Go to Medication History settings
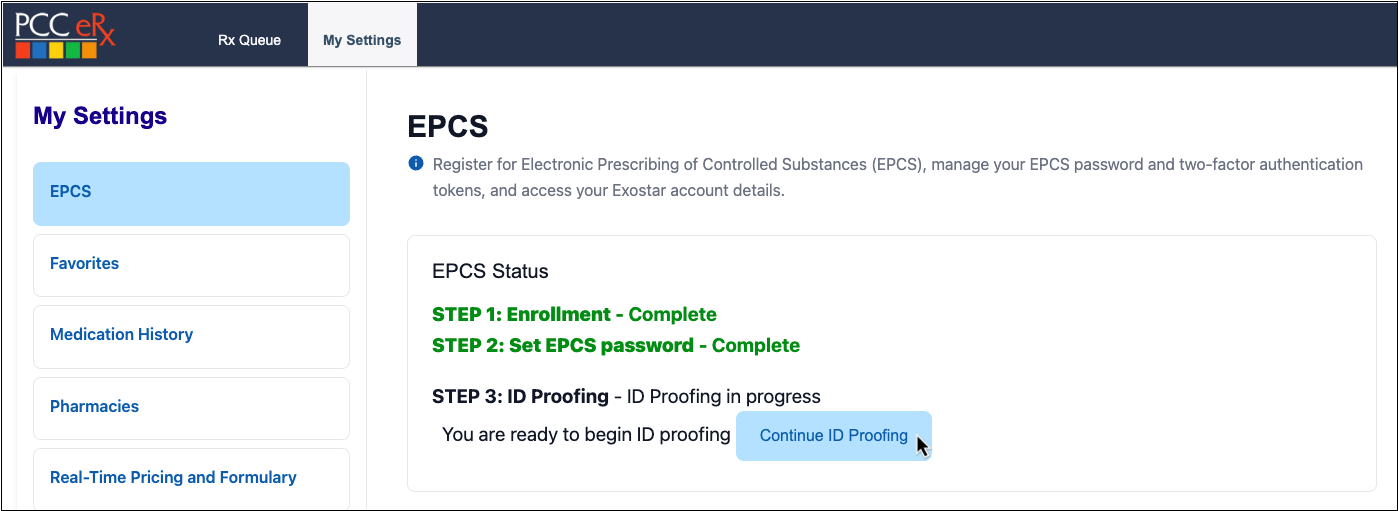Image resolution: width=1398 pixels, height=511 pixels. coord(191,335)
